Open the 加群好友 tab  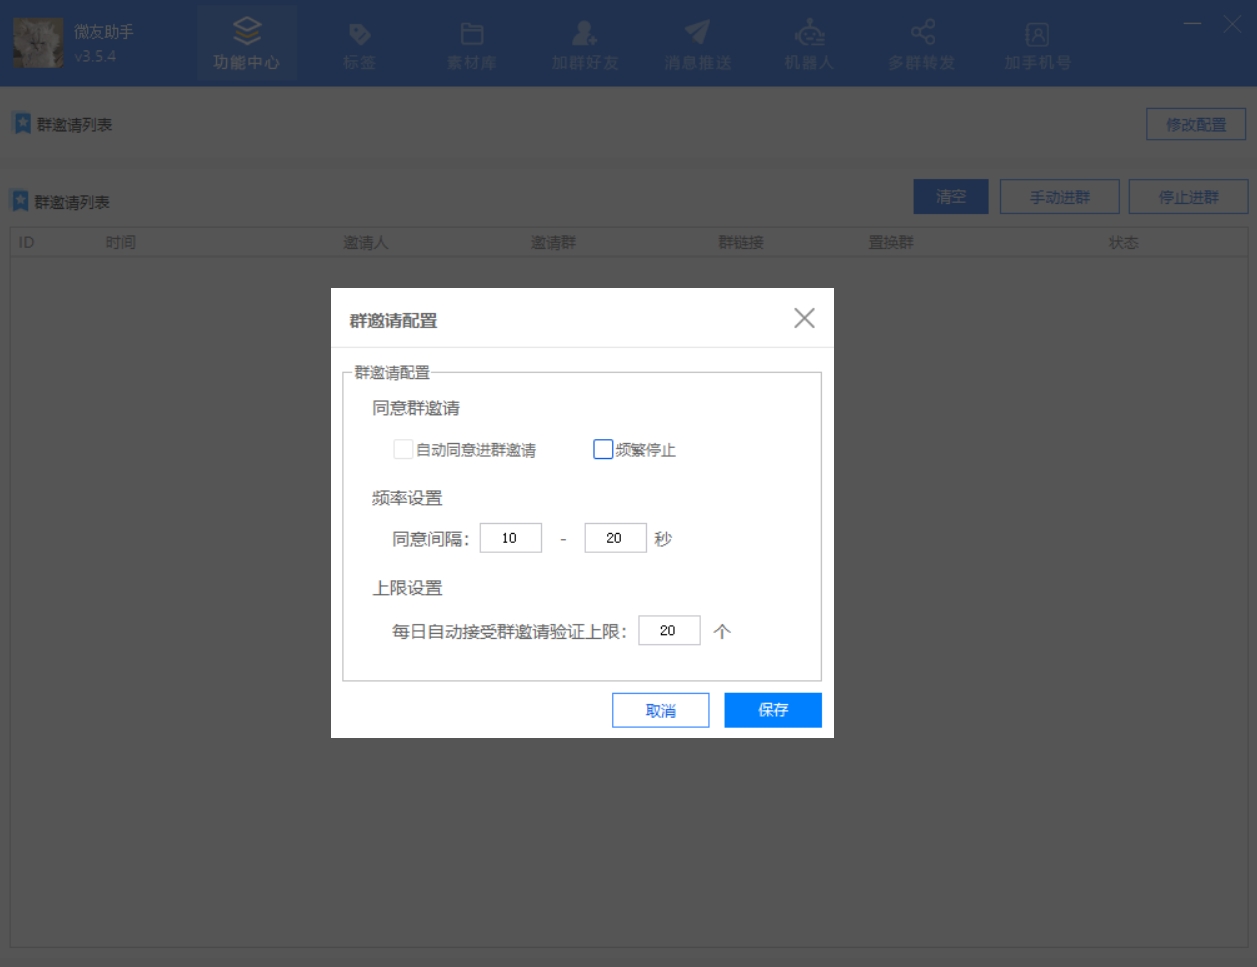(x=585, y=44)
